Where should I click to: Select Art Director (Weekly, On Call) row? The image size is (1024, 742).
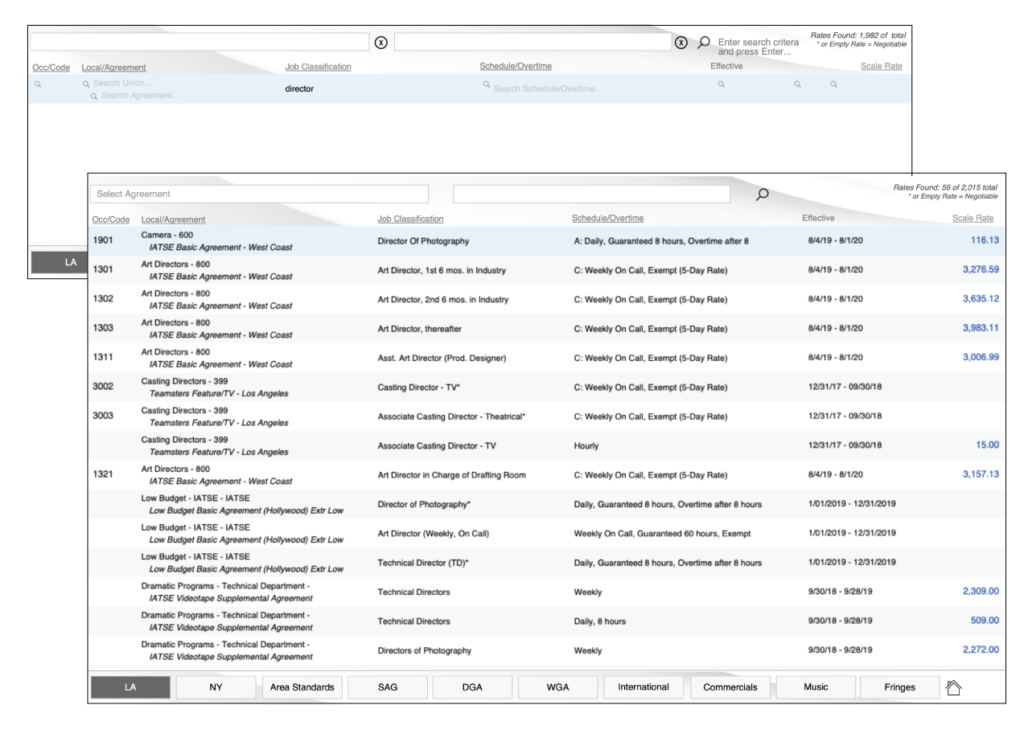coord(547,534)
